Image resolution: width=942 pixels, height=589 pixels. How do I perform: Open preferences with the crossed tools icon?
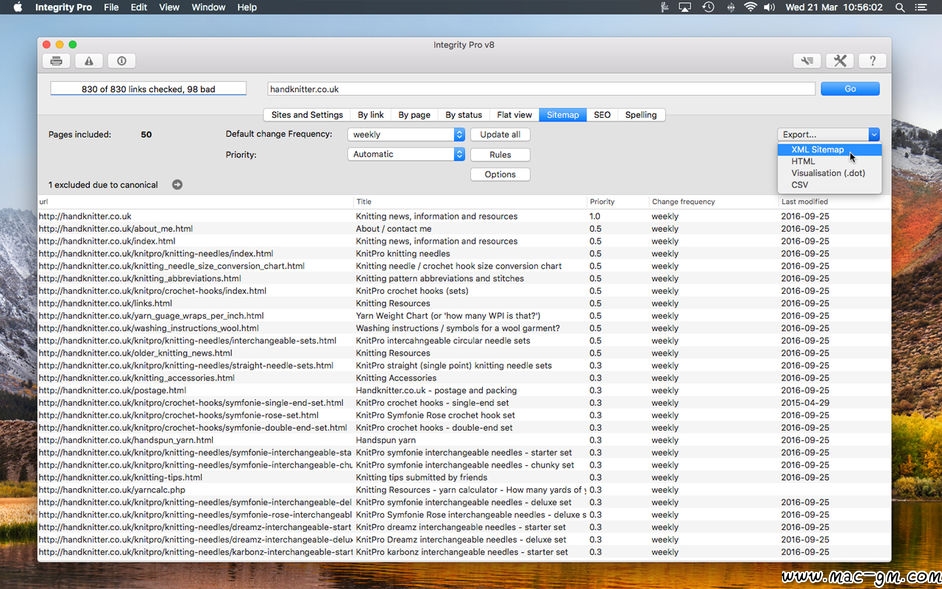click(x=840, y=61)
